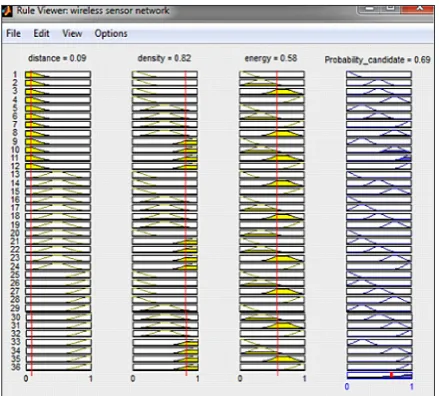
Task: Click rule 34 density membership plot
Action: (165, 350)
